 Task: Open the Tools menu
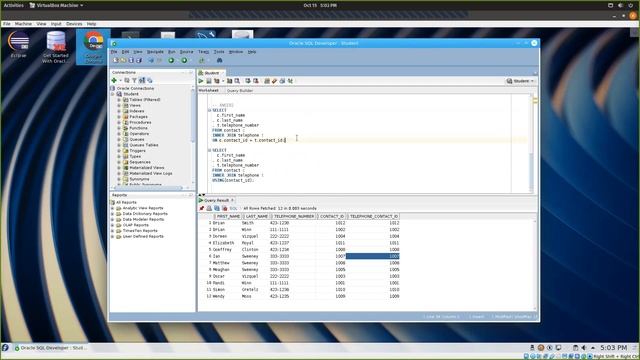point(219,52)
